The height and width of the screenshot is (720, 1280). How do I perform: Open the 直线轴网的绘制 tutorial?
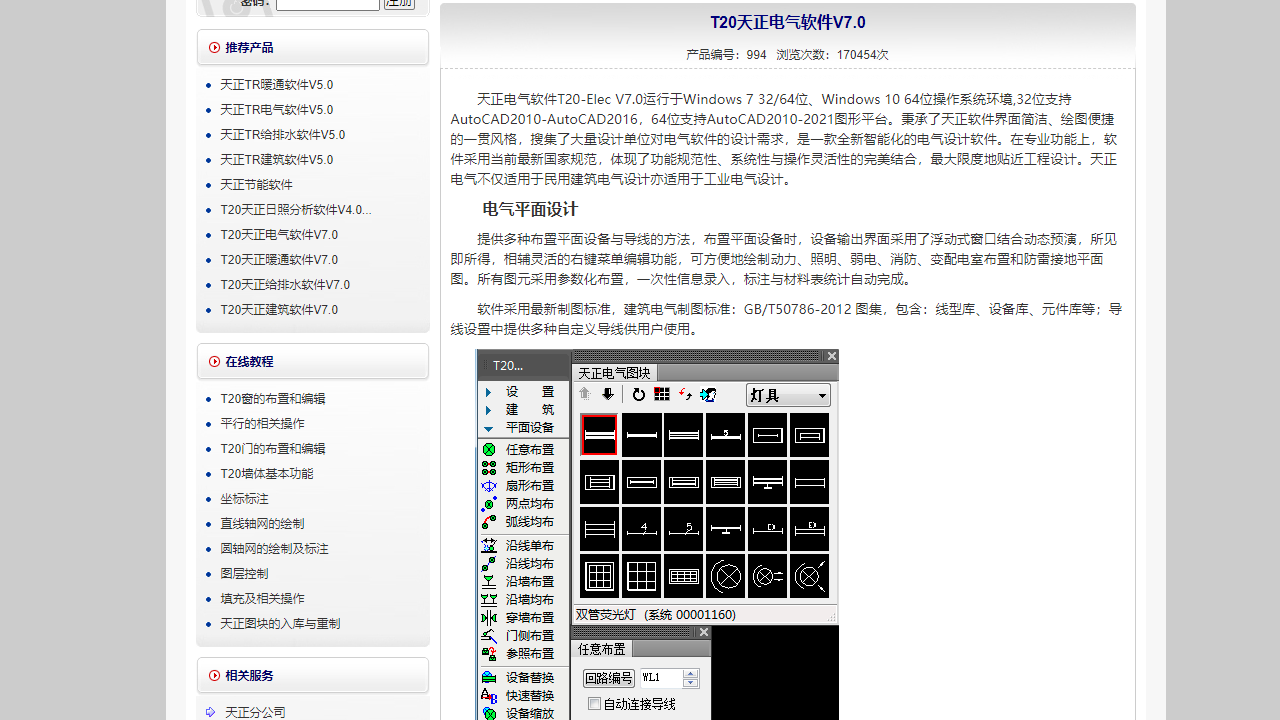point(262,524)
